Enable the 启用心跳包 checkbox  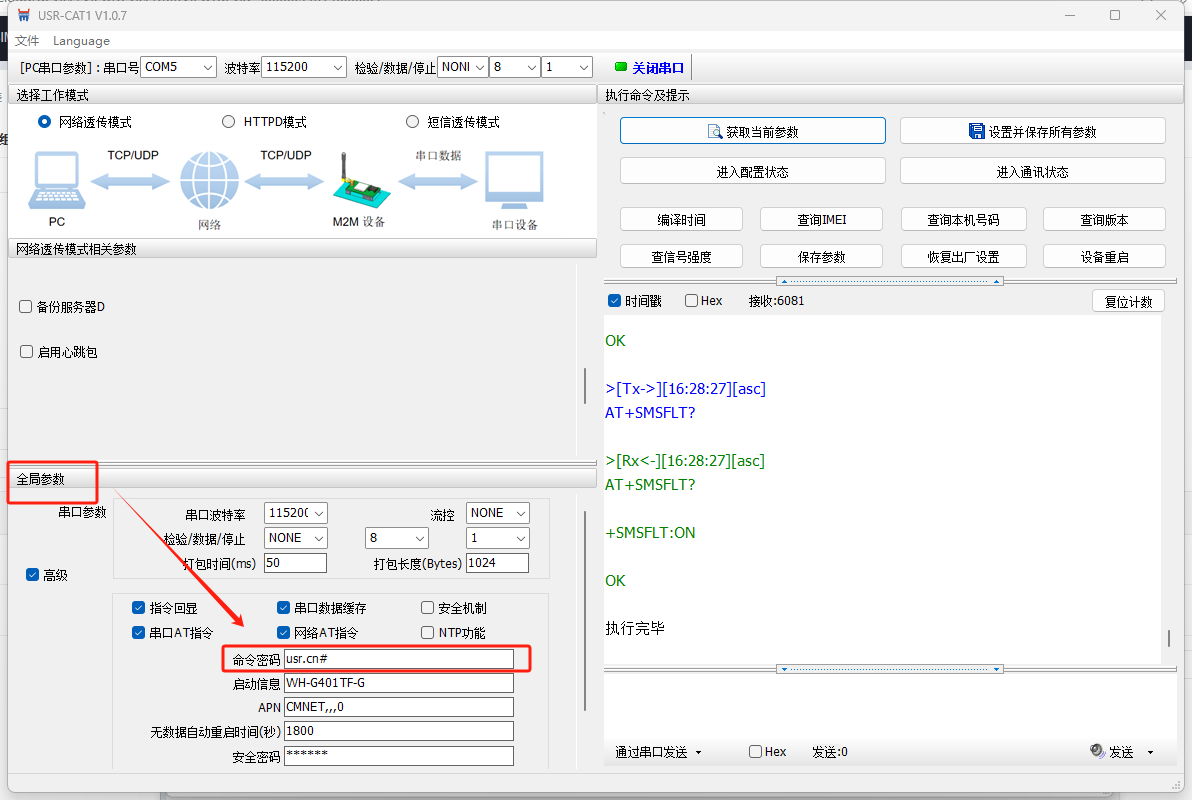pyautogui.click(x=26, y=352)
